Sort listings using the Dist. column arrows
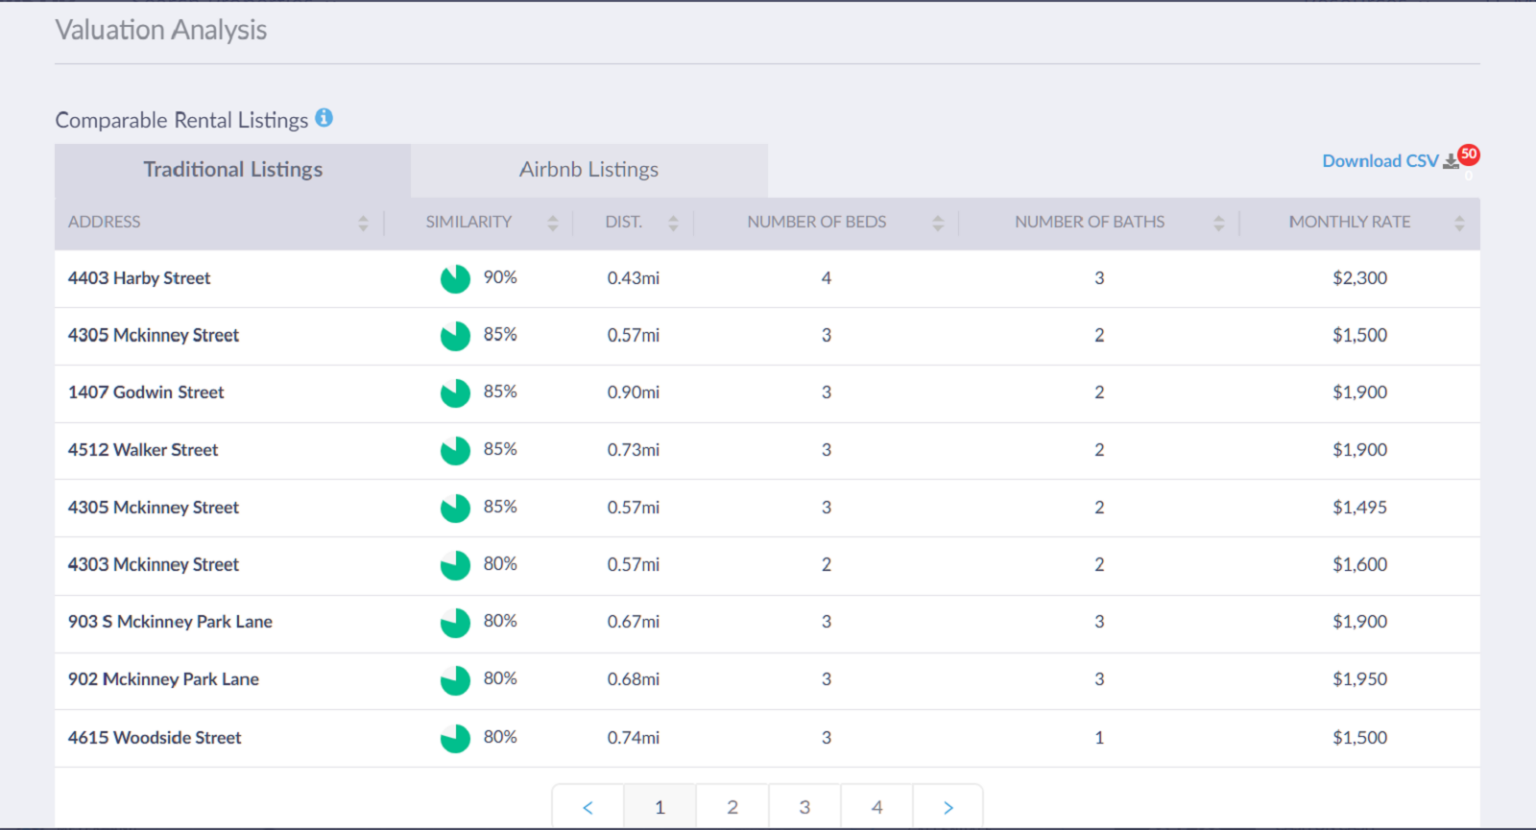1536x830 pixels. pos(673,222)
